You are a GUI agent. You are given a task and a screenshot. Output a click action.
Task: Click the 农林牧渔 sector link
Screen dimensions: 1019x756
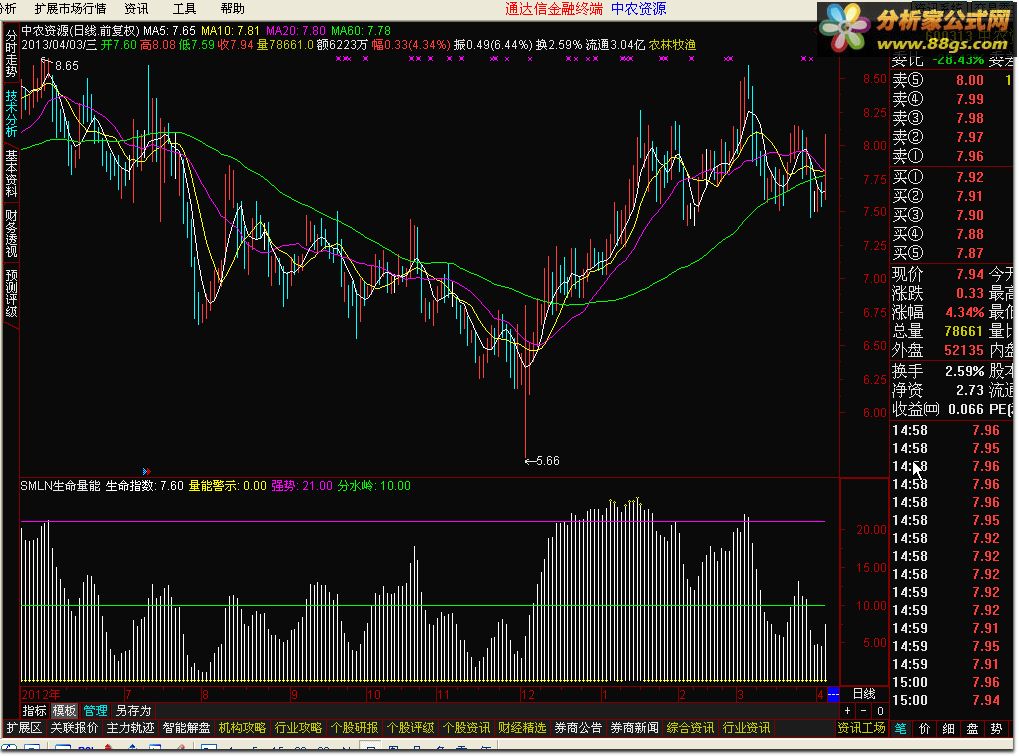coord(672,45)
